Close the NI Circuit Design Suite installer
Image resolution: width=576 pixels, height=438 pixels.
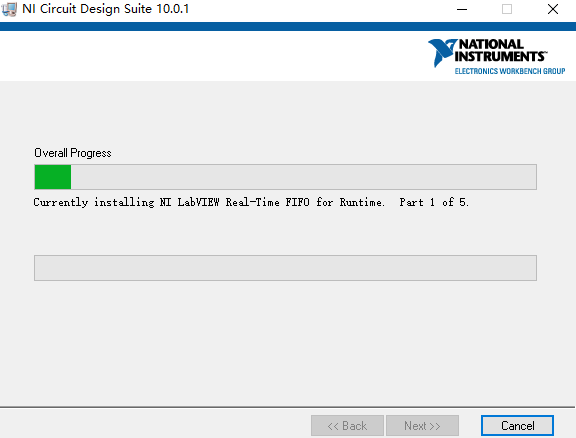click(x=552, y=9)
